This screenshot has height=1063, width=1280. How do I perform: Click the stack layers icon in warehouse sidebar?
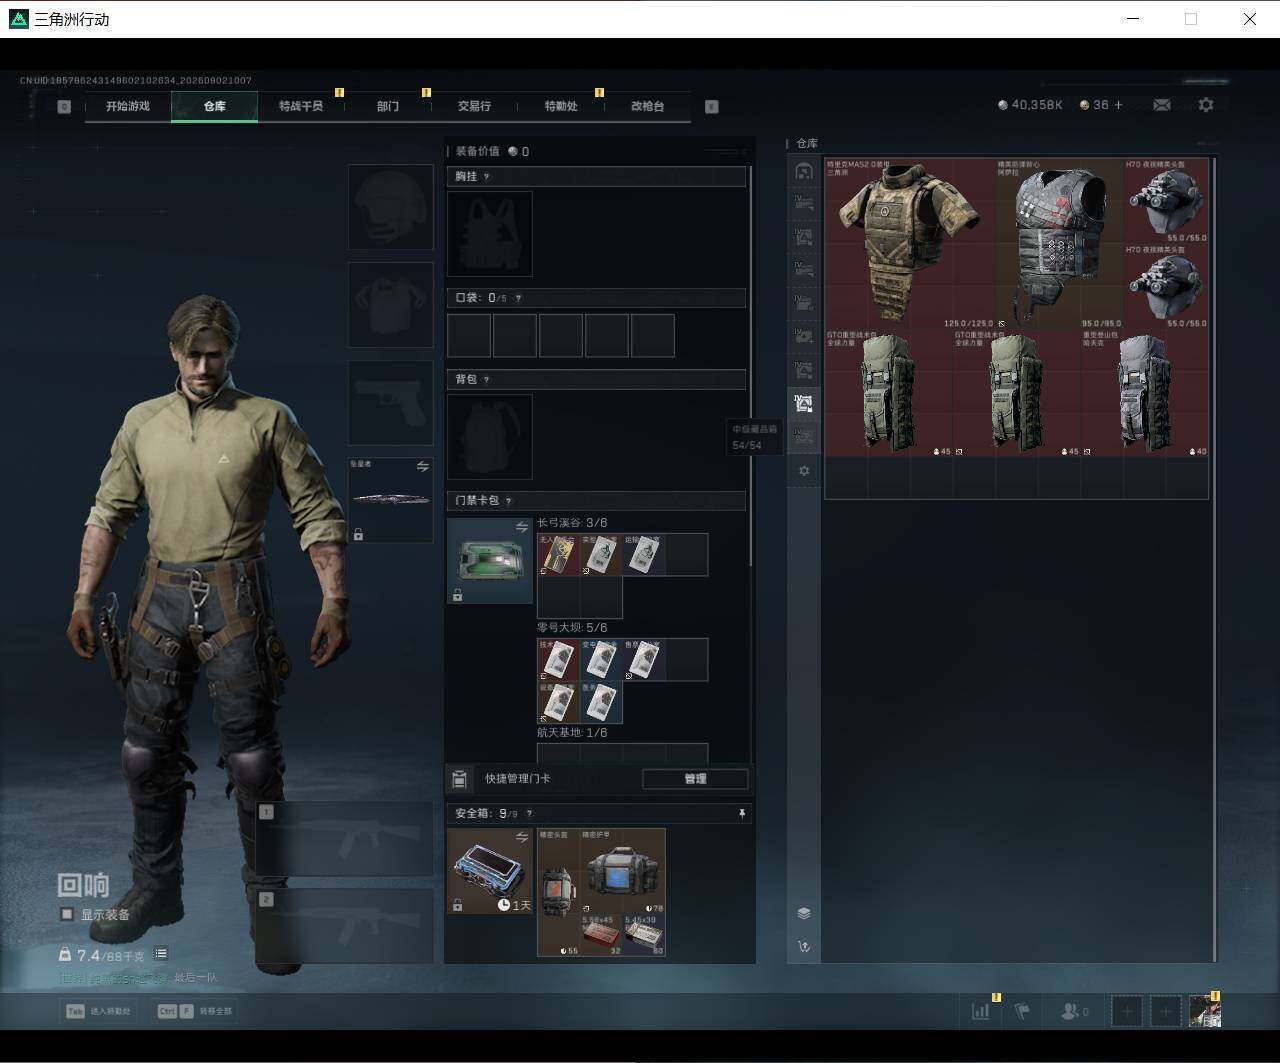point(804,913)
